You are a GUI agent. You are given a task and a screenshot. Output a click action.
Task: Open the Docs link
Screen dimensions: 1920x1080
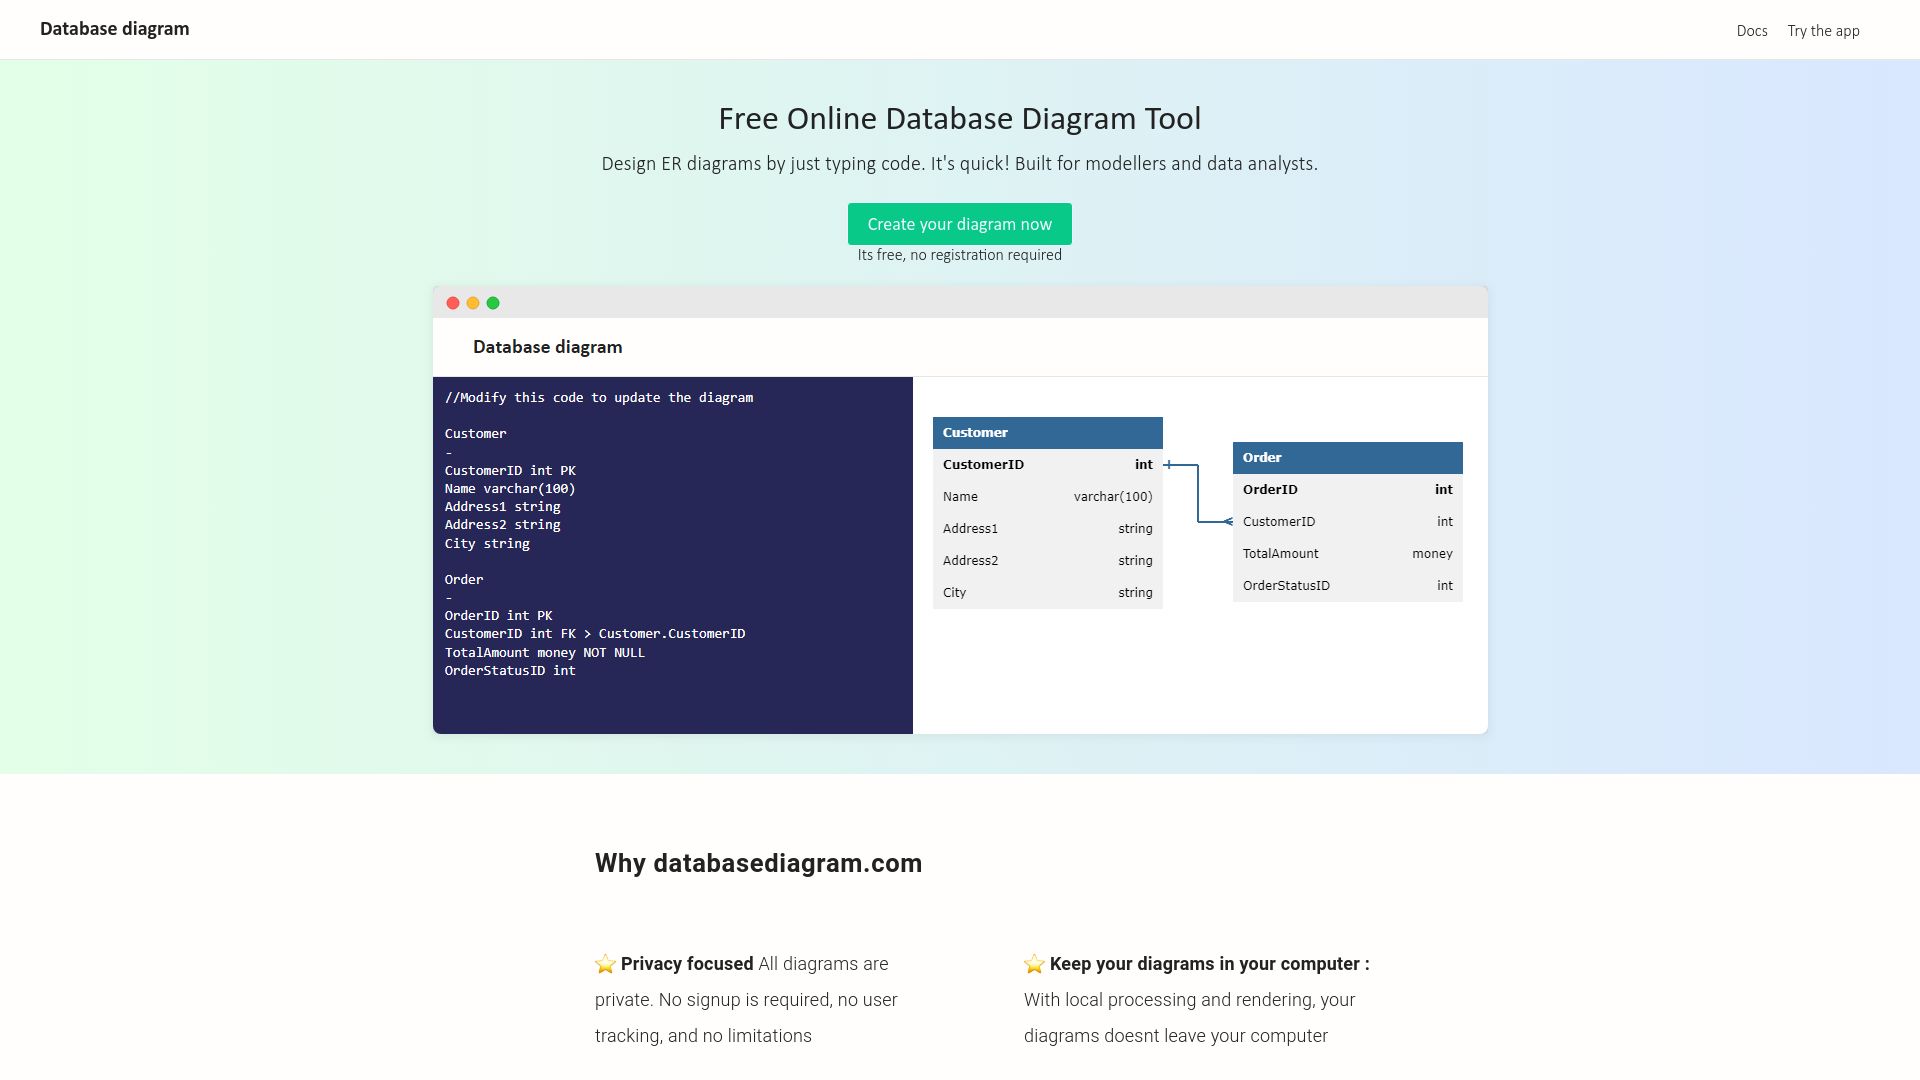tap(1752, 31)
